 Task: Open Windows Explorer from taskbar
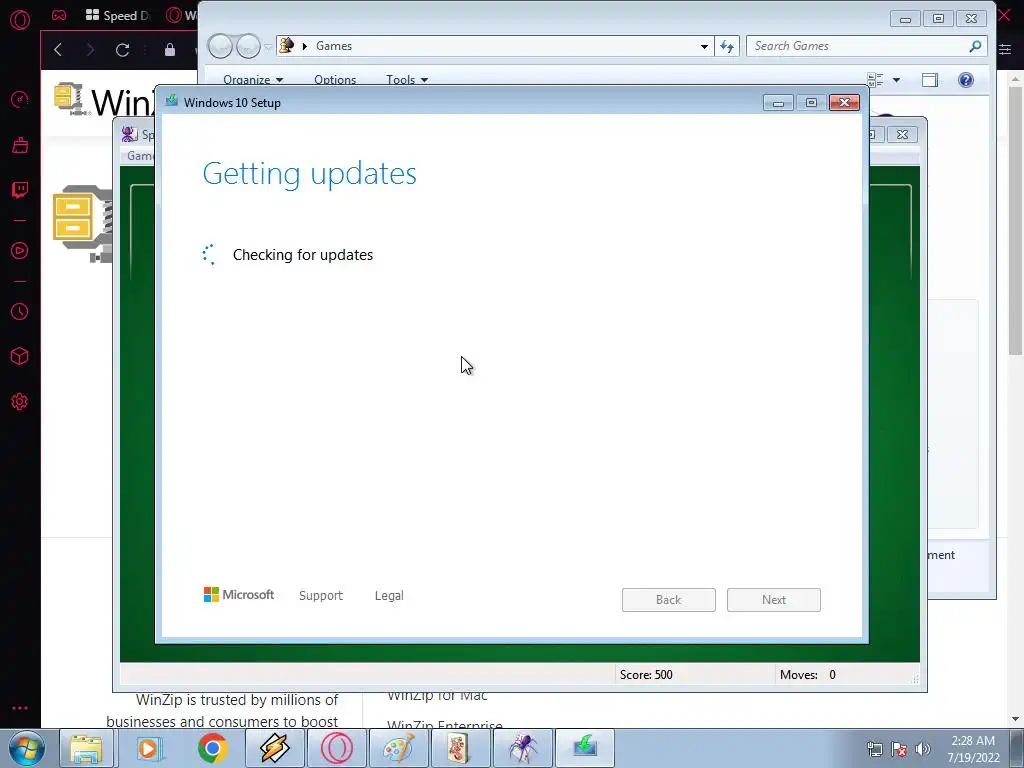tap(86, 748)
